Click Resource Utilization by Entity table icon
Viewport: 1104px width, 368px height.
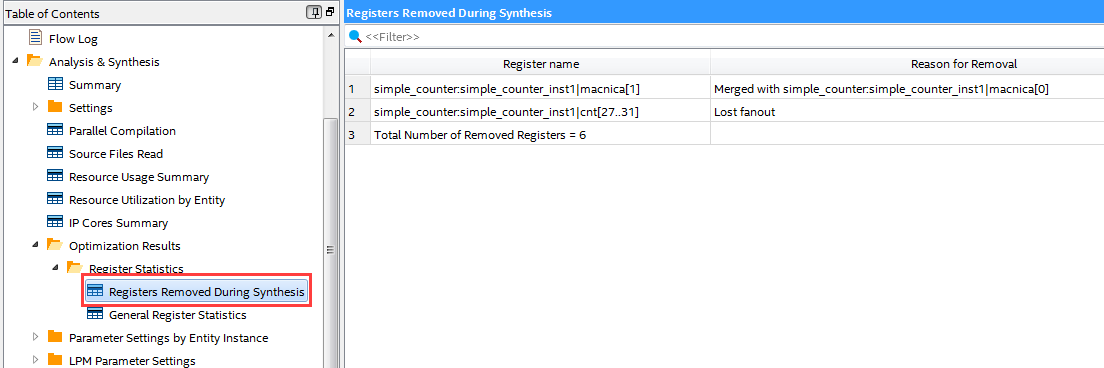55,199
